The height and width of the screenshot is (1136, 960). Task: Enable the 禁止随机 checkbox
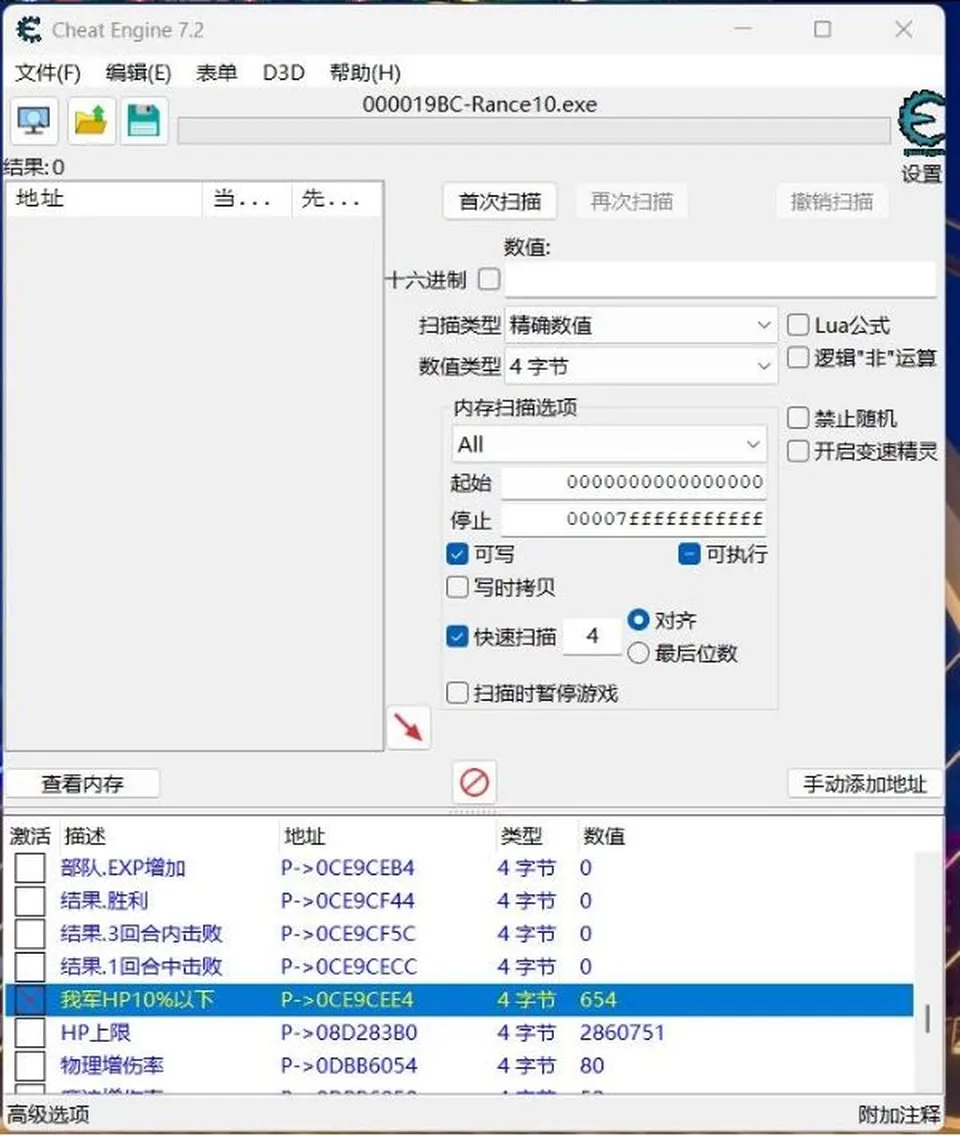pyautogui.click(x=798, y=417)
